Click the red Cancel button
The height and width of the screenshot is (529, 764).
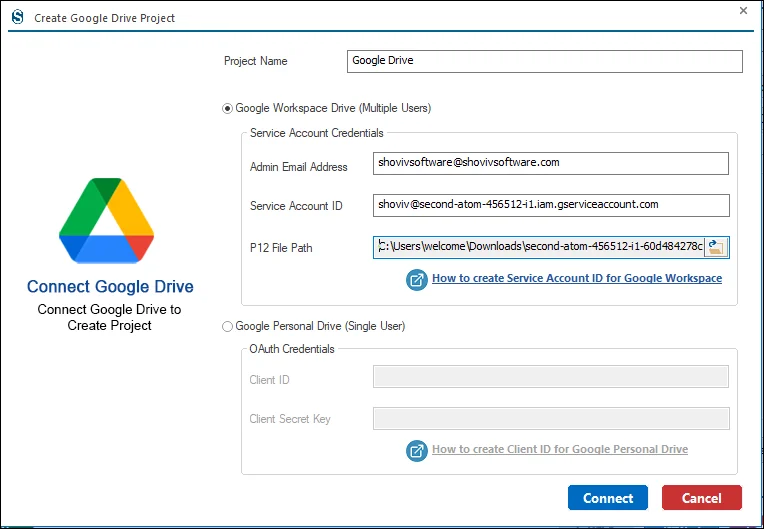tap(702, 498)
